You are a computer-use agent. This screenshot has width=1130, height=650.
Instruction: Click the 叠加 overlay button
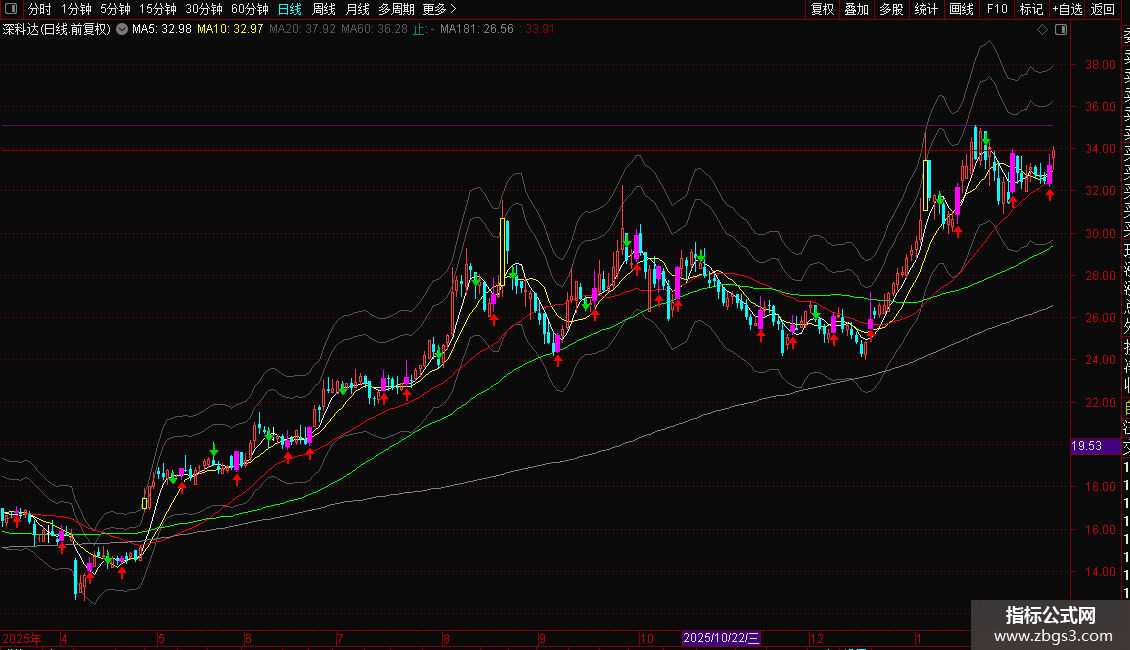(856, 9)
